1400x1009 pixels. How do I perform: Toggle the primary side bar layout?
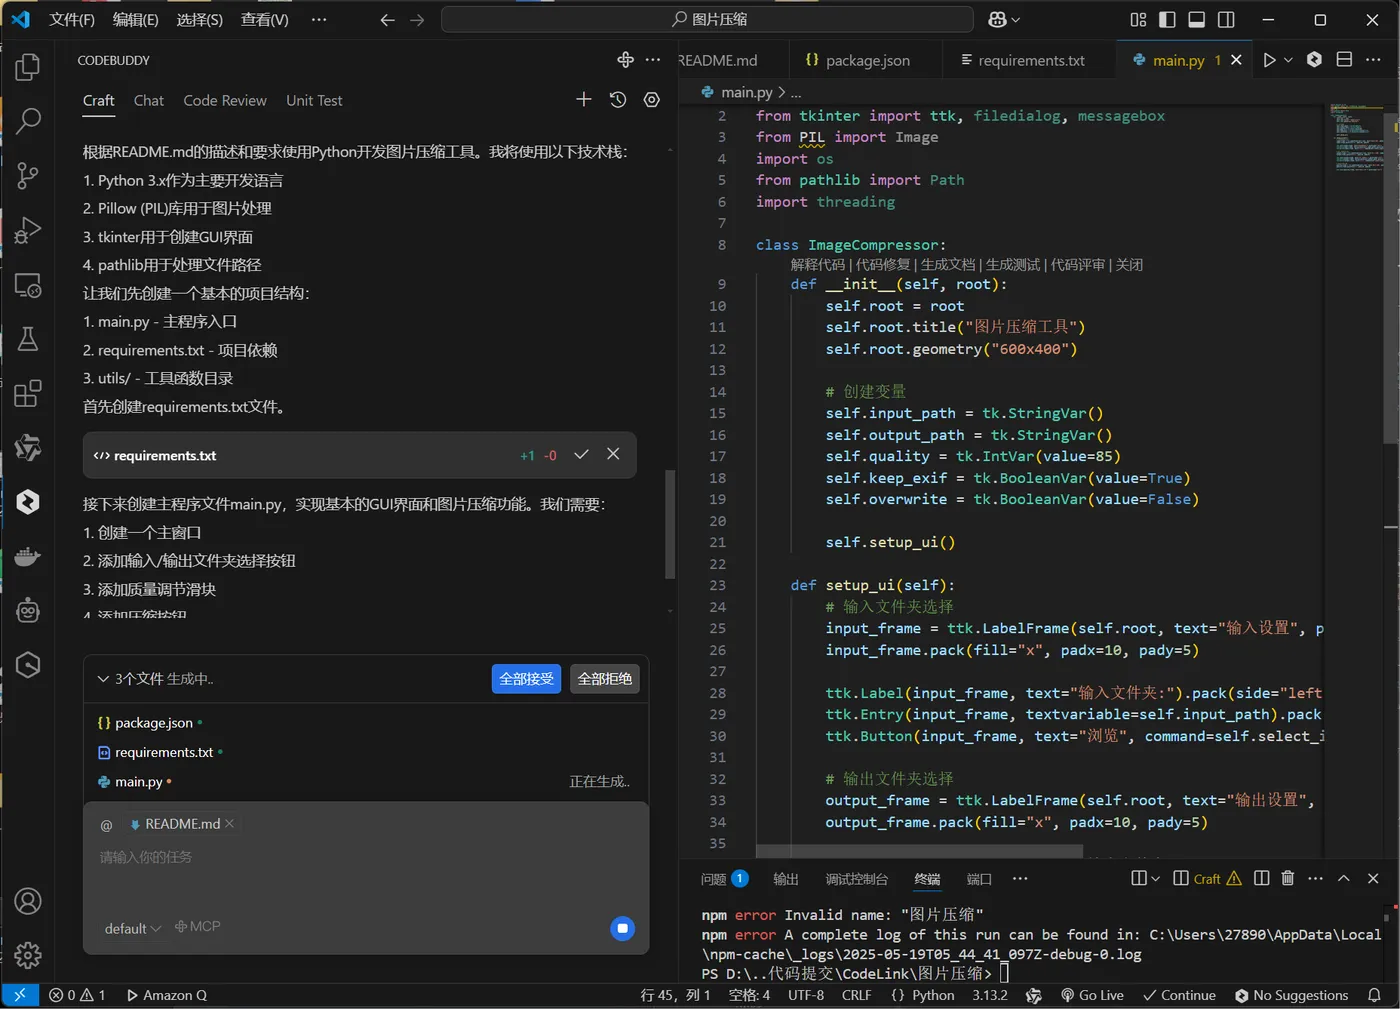pos(1167,20)
